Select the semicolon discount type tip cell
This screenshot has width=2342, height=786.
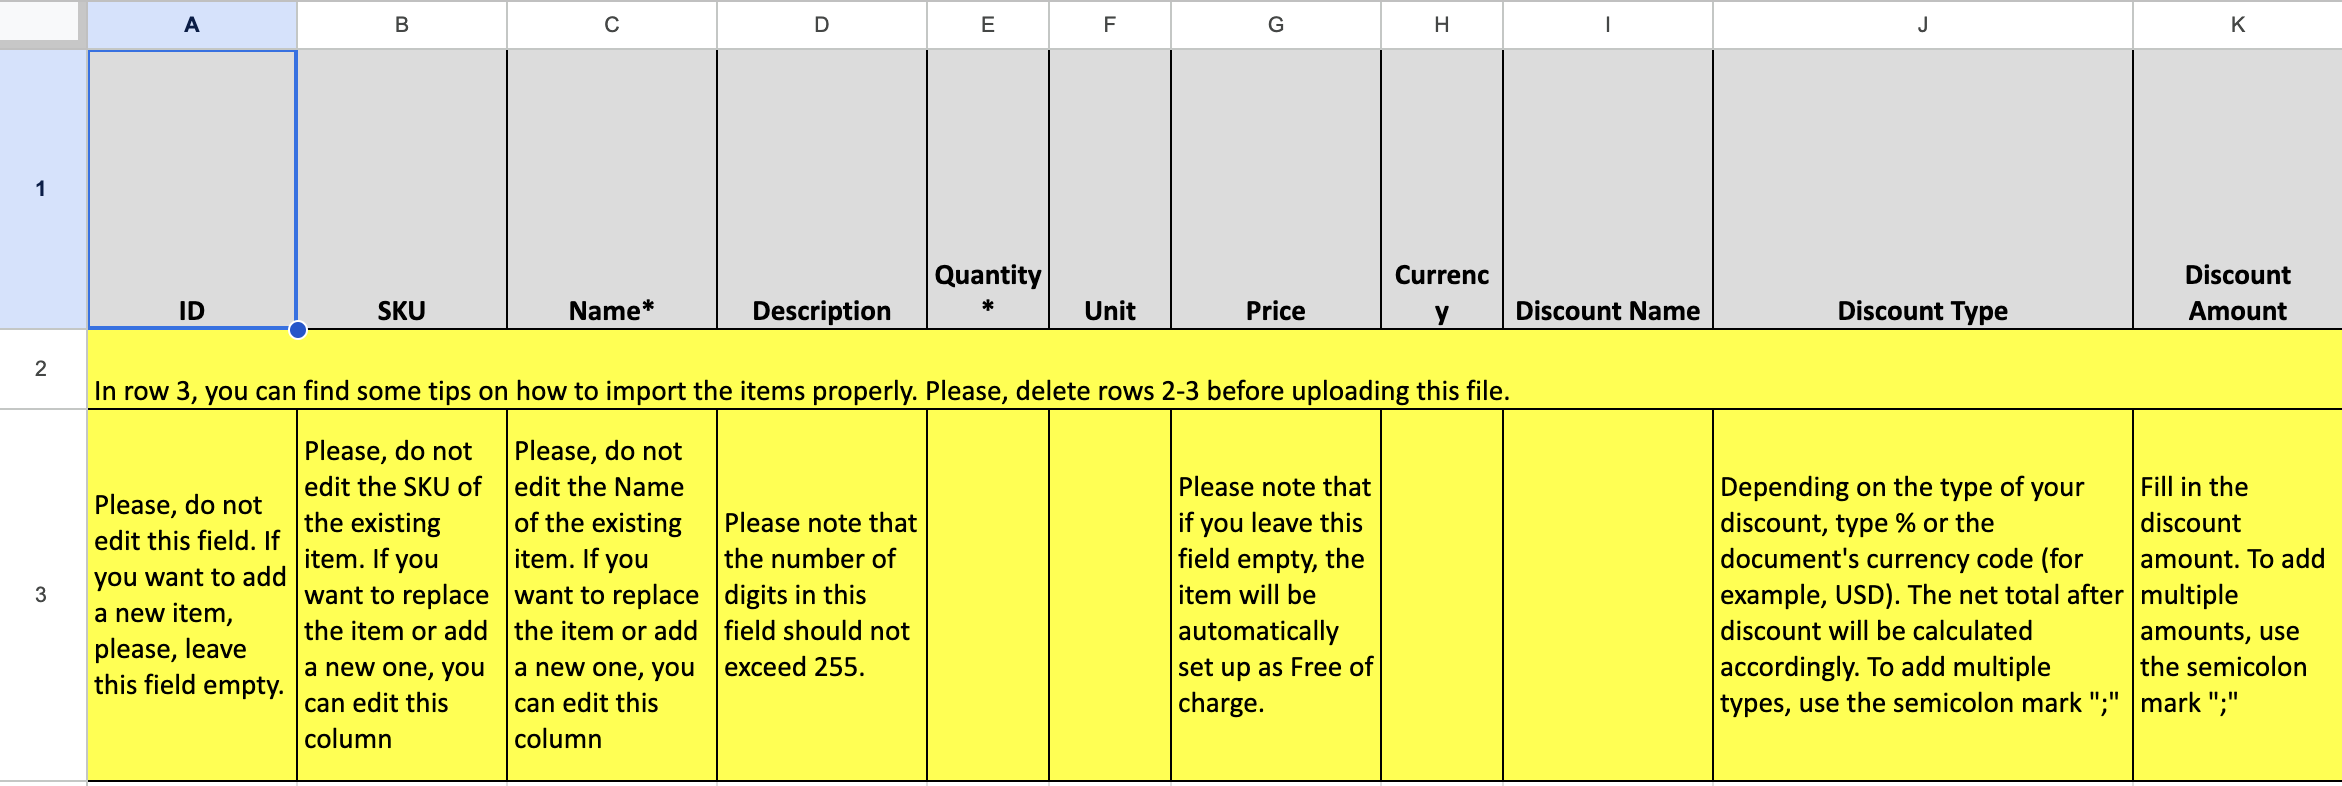pyautogui.click(x=1923, y=595)
